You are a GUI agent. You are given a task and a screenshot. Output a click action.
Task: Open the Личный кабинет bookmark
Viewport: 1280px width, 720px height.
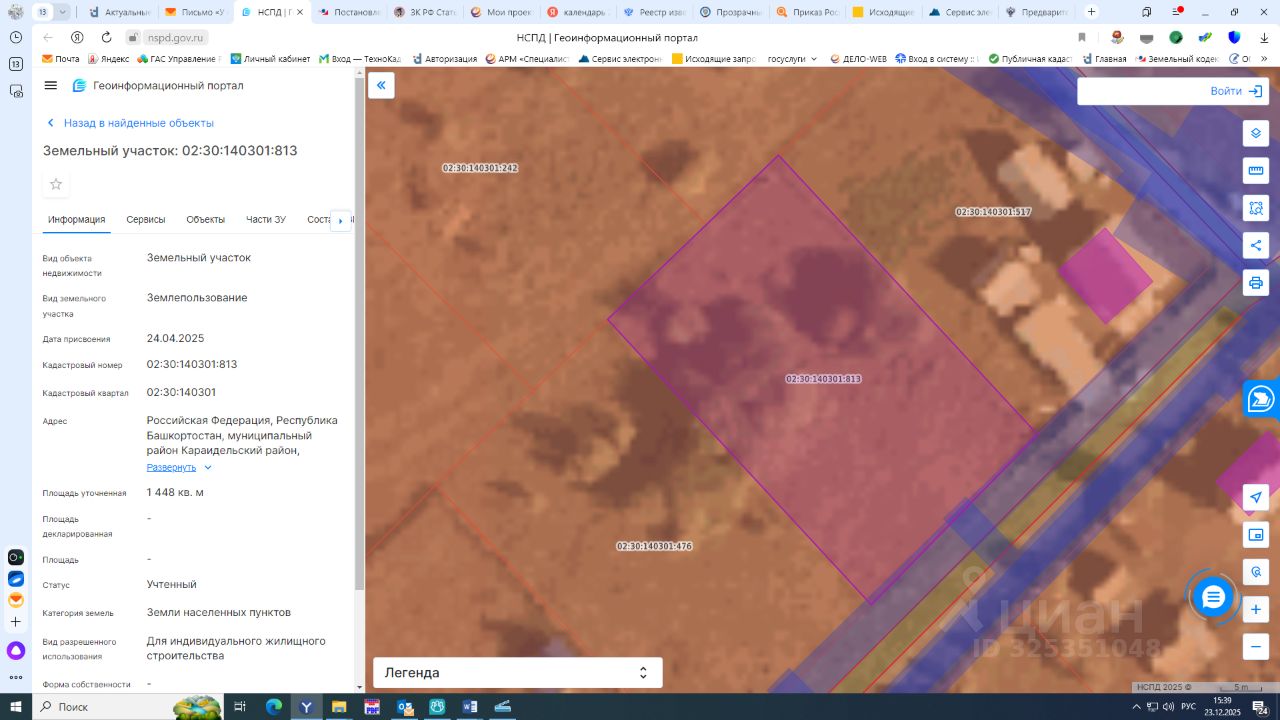(x=270, y=59)
